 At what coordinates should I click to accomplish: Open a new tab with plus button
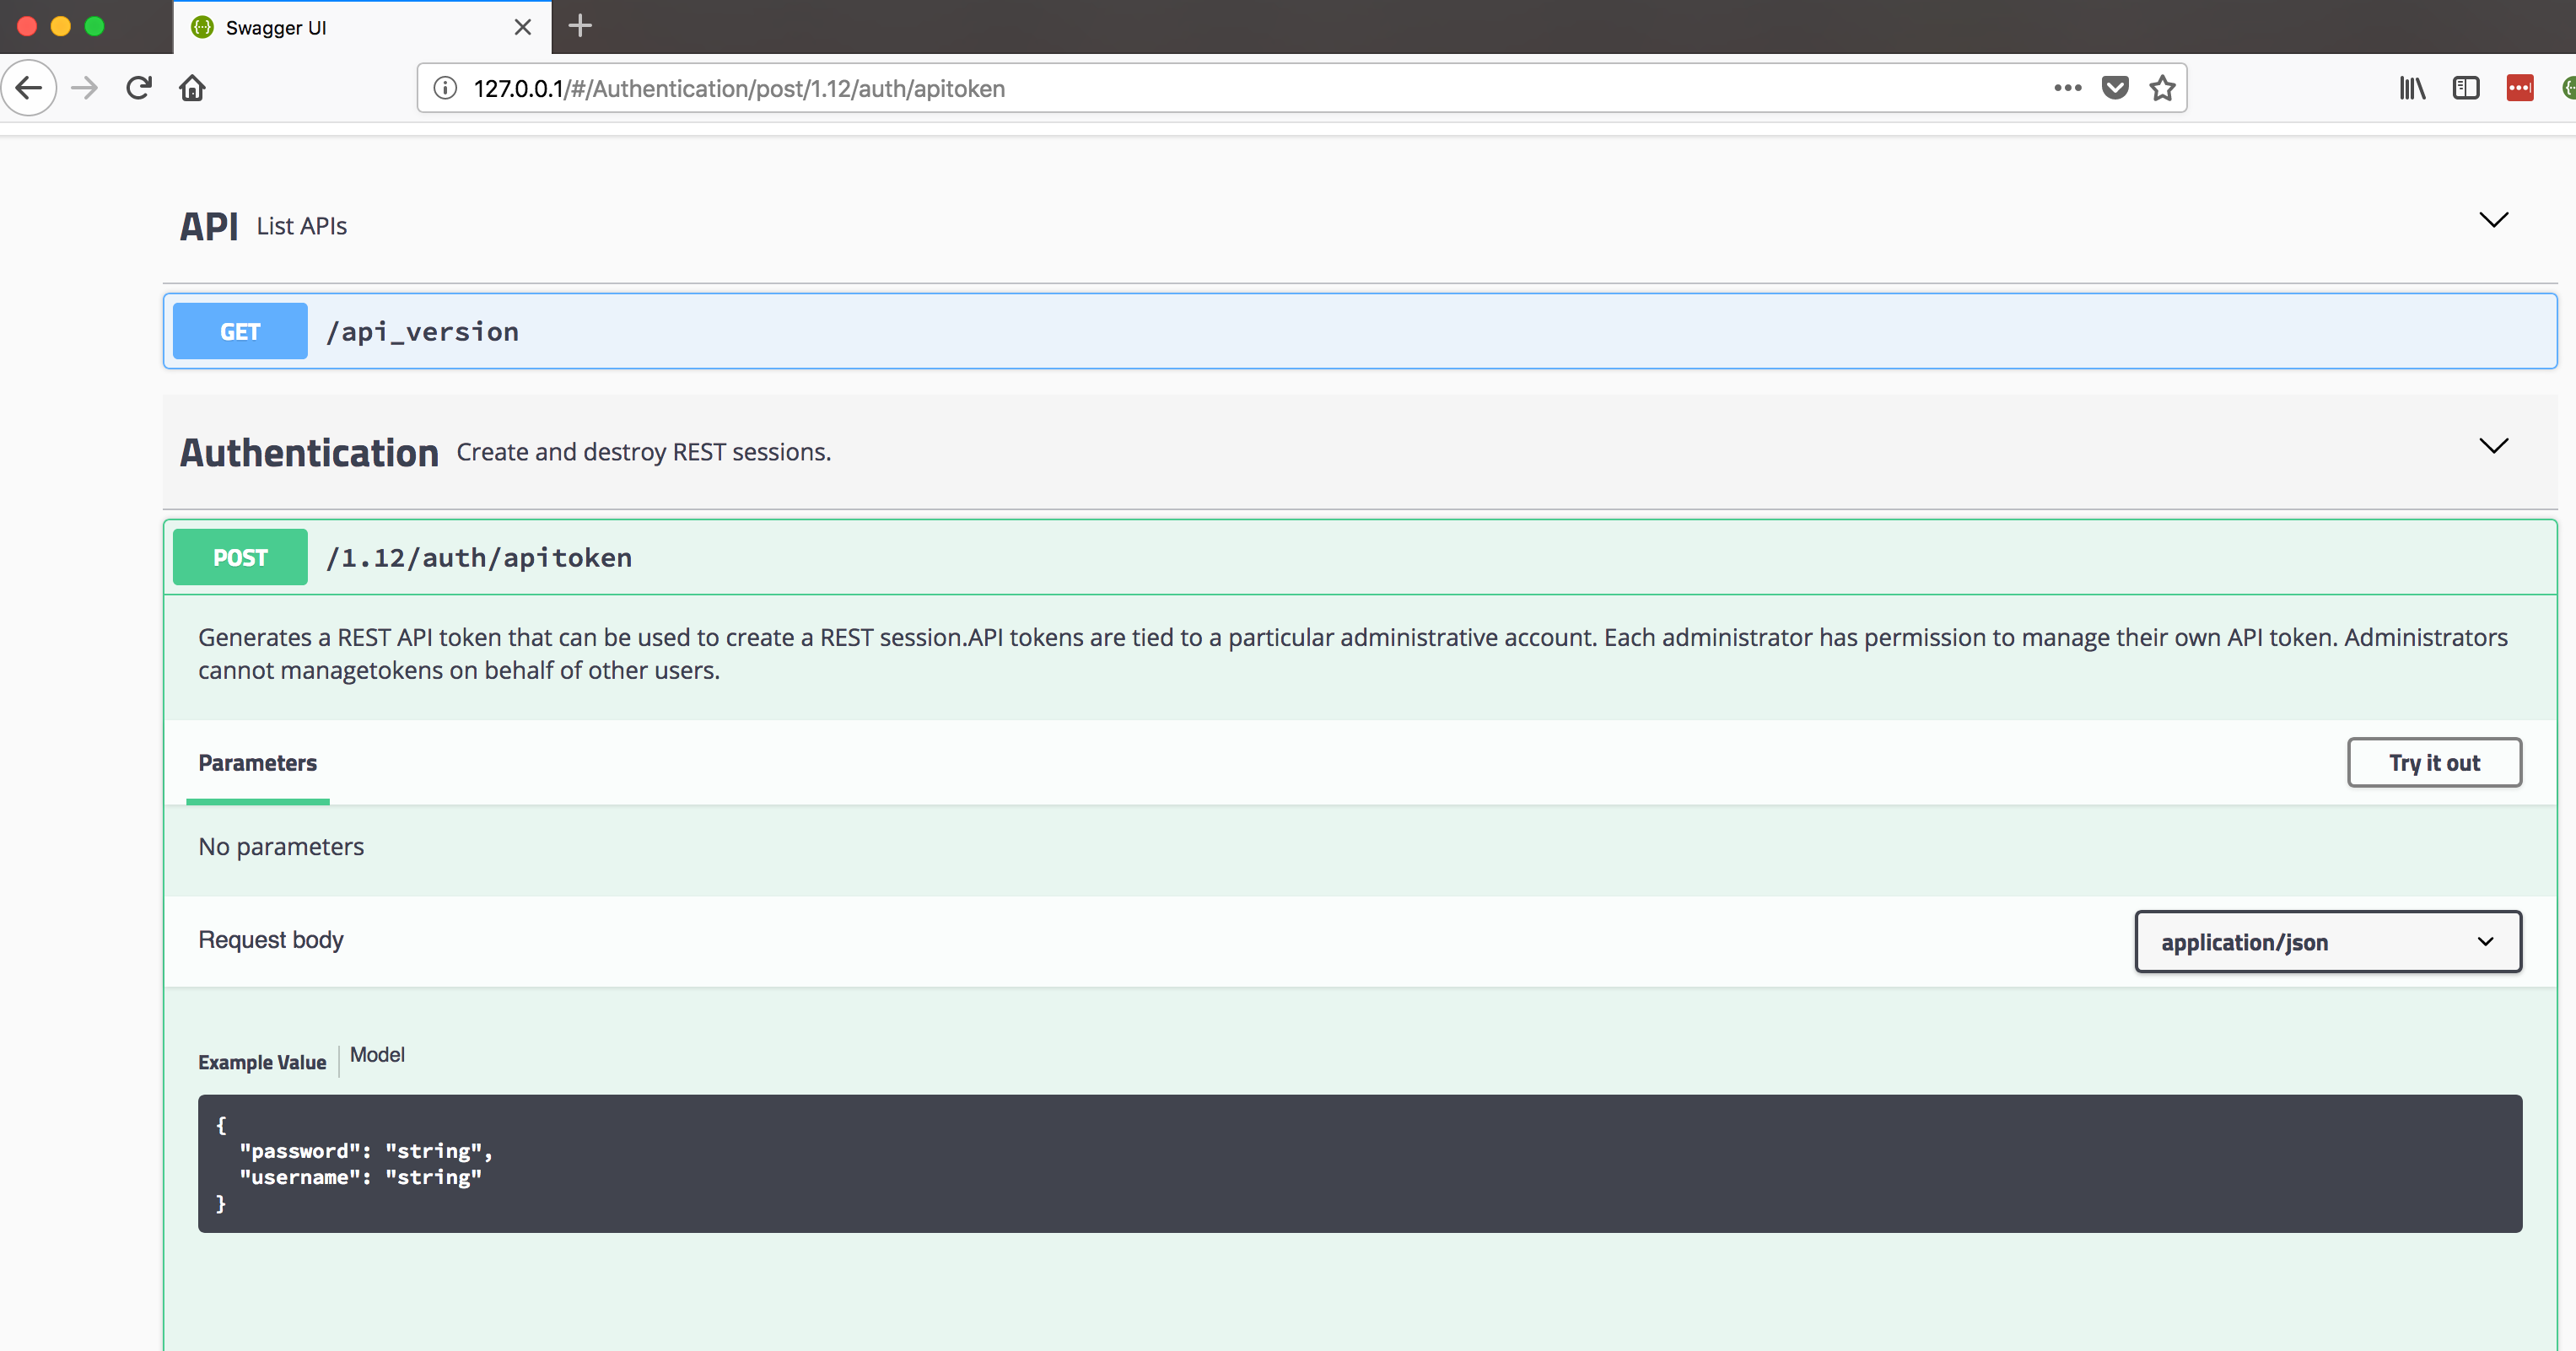point(580,26)
